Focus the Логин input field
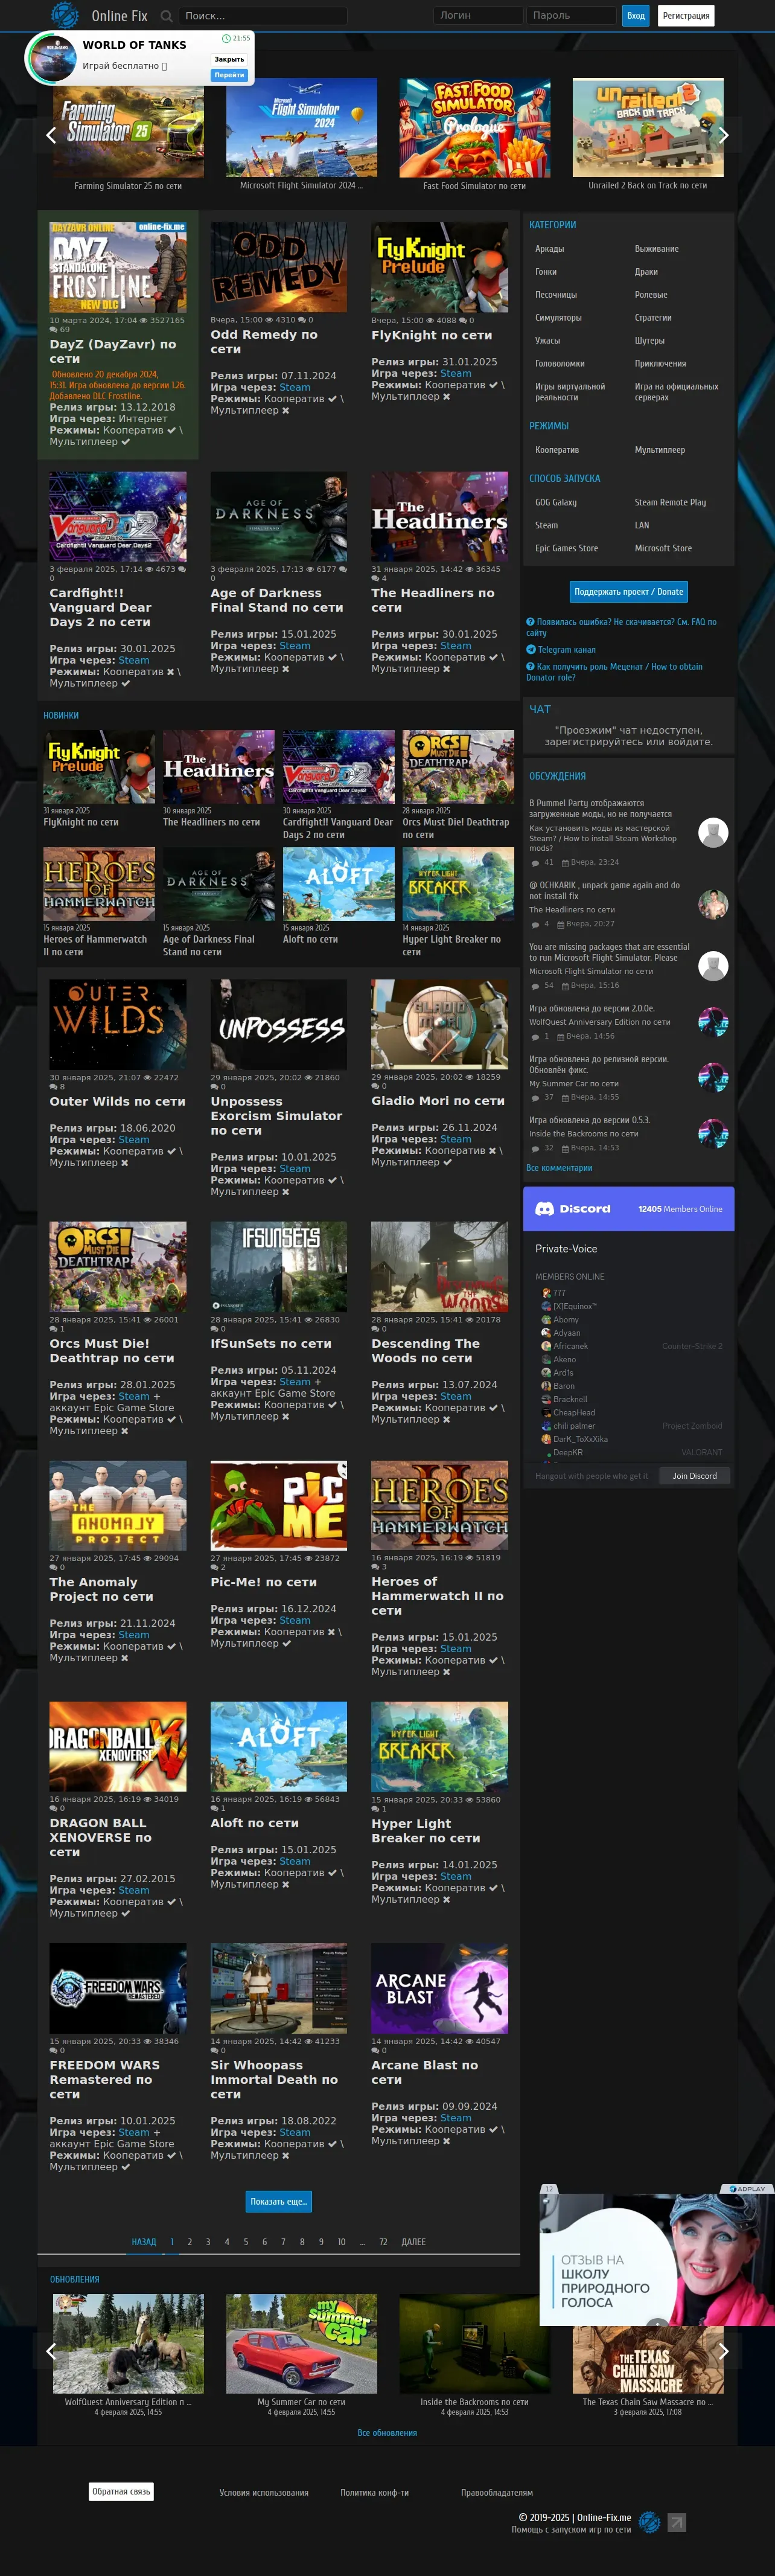 [x=479, y=16]
